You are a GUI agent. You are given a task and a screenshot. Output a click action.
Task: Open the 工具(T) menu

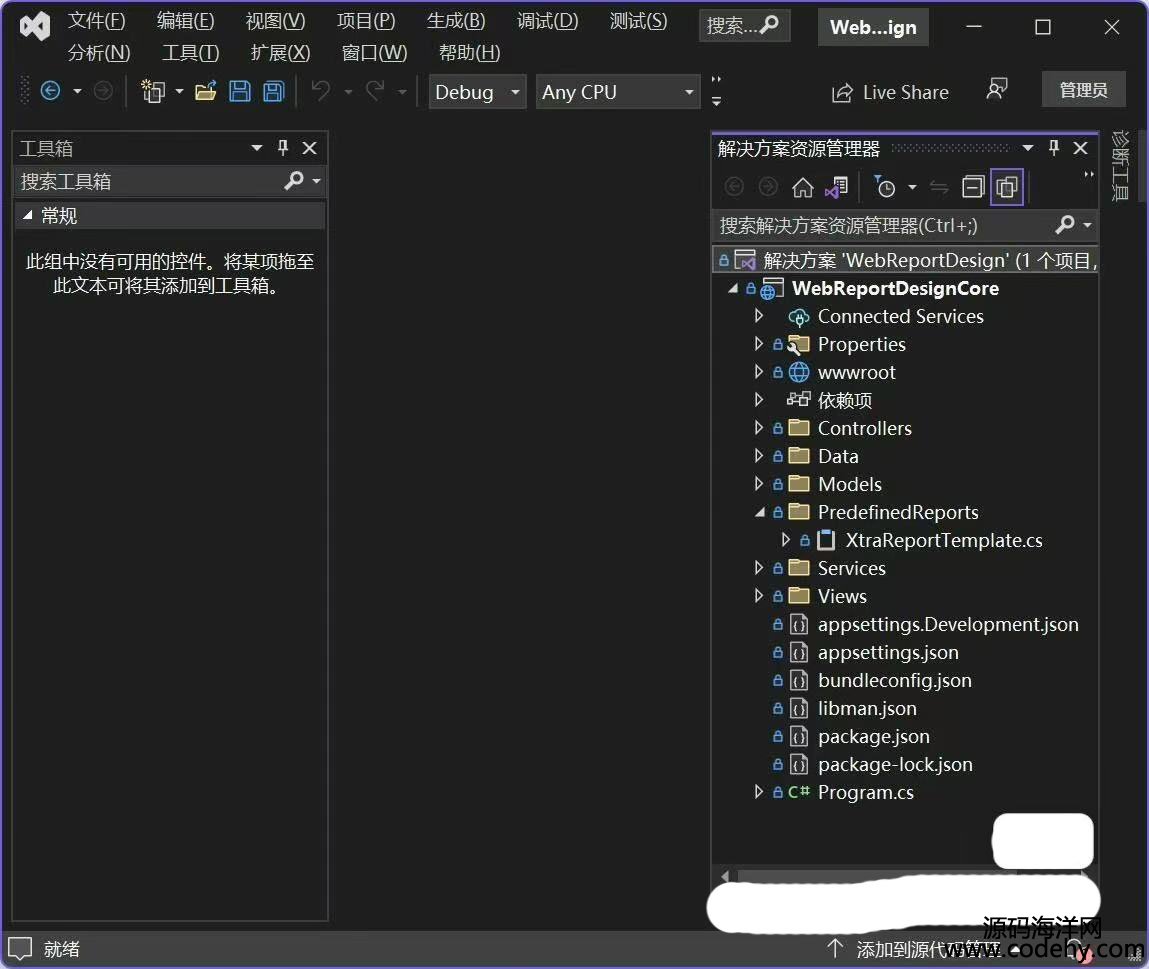pyautogui.click(x=191, y=53)
